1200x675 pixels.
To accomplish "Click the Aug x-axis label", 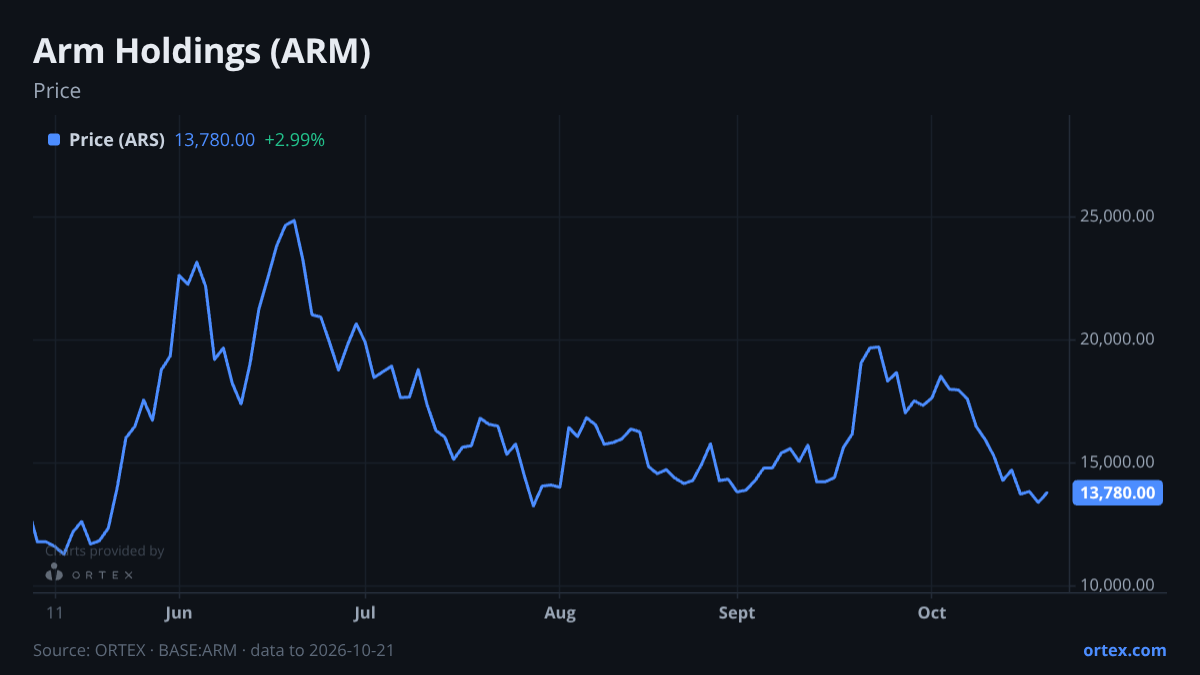I will point(560,613).
